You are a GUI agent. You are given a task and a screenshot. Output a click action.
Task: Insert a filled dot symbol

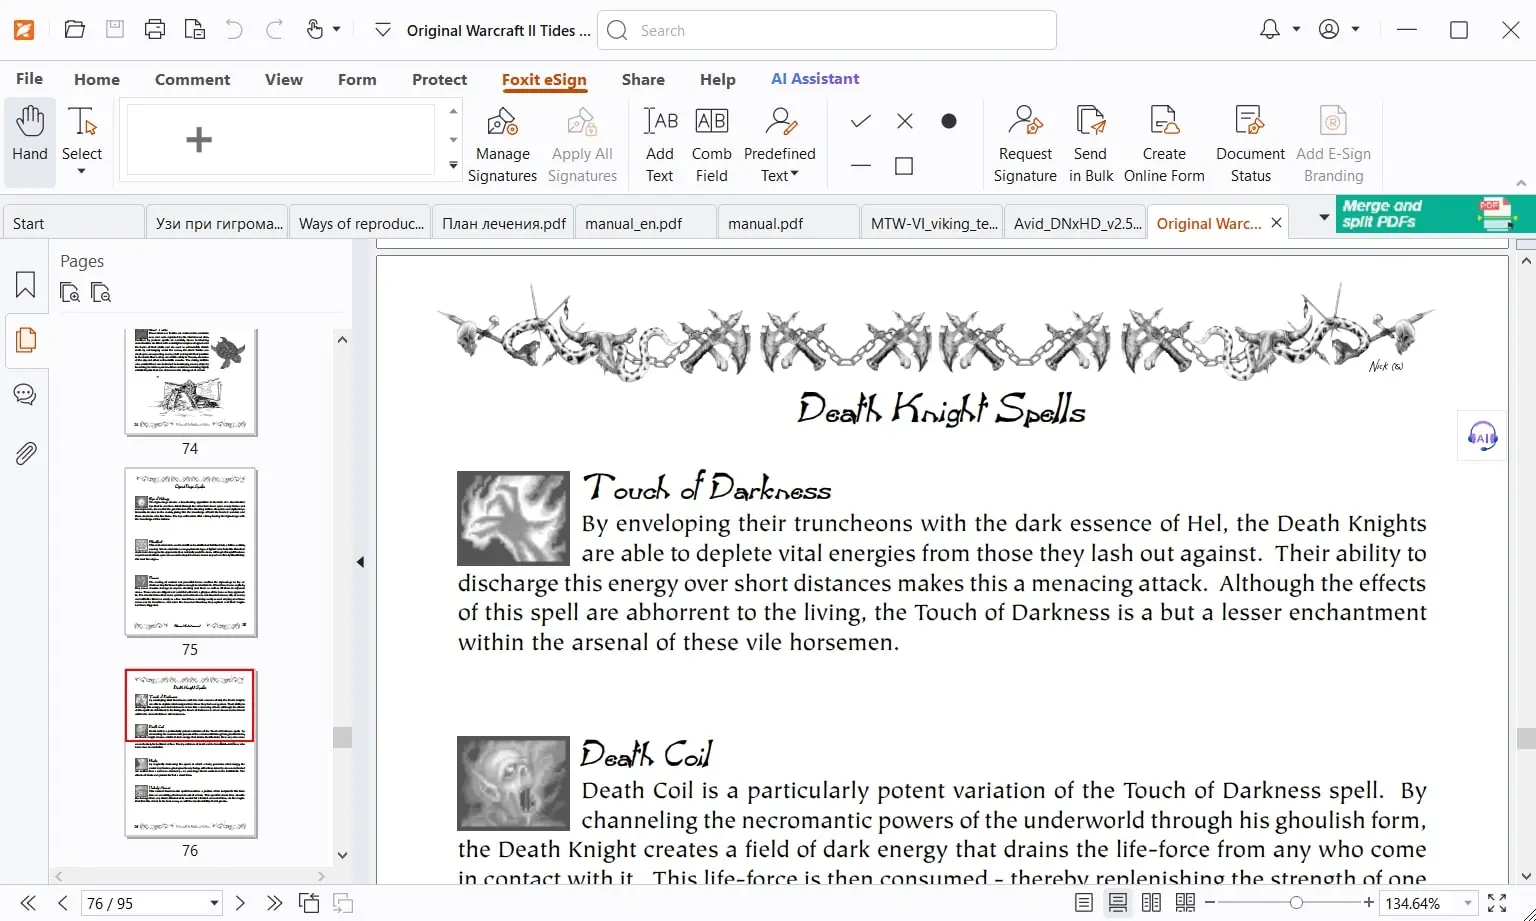(949, 121)
